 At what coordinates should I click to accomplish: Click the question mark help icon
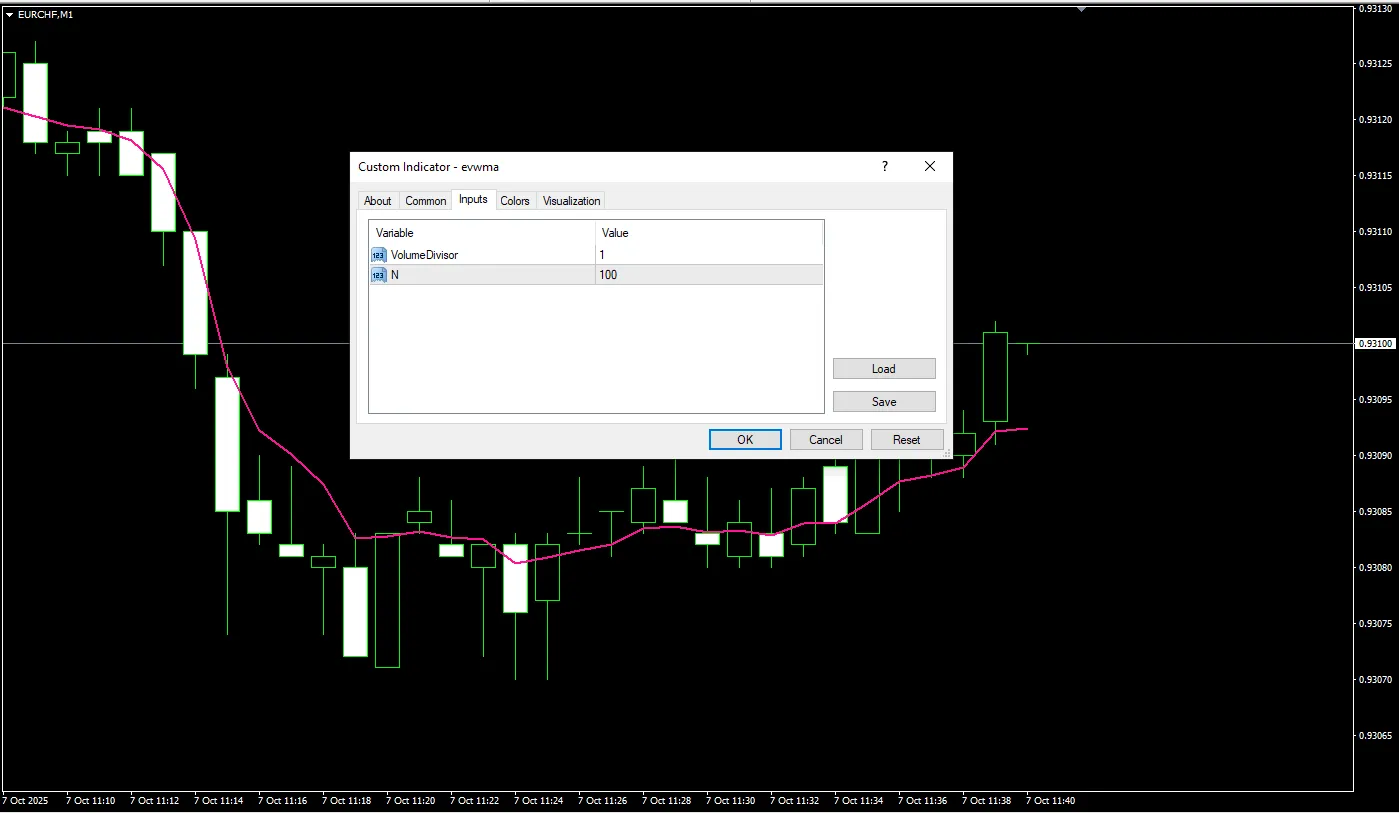tap(884, 167)
